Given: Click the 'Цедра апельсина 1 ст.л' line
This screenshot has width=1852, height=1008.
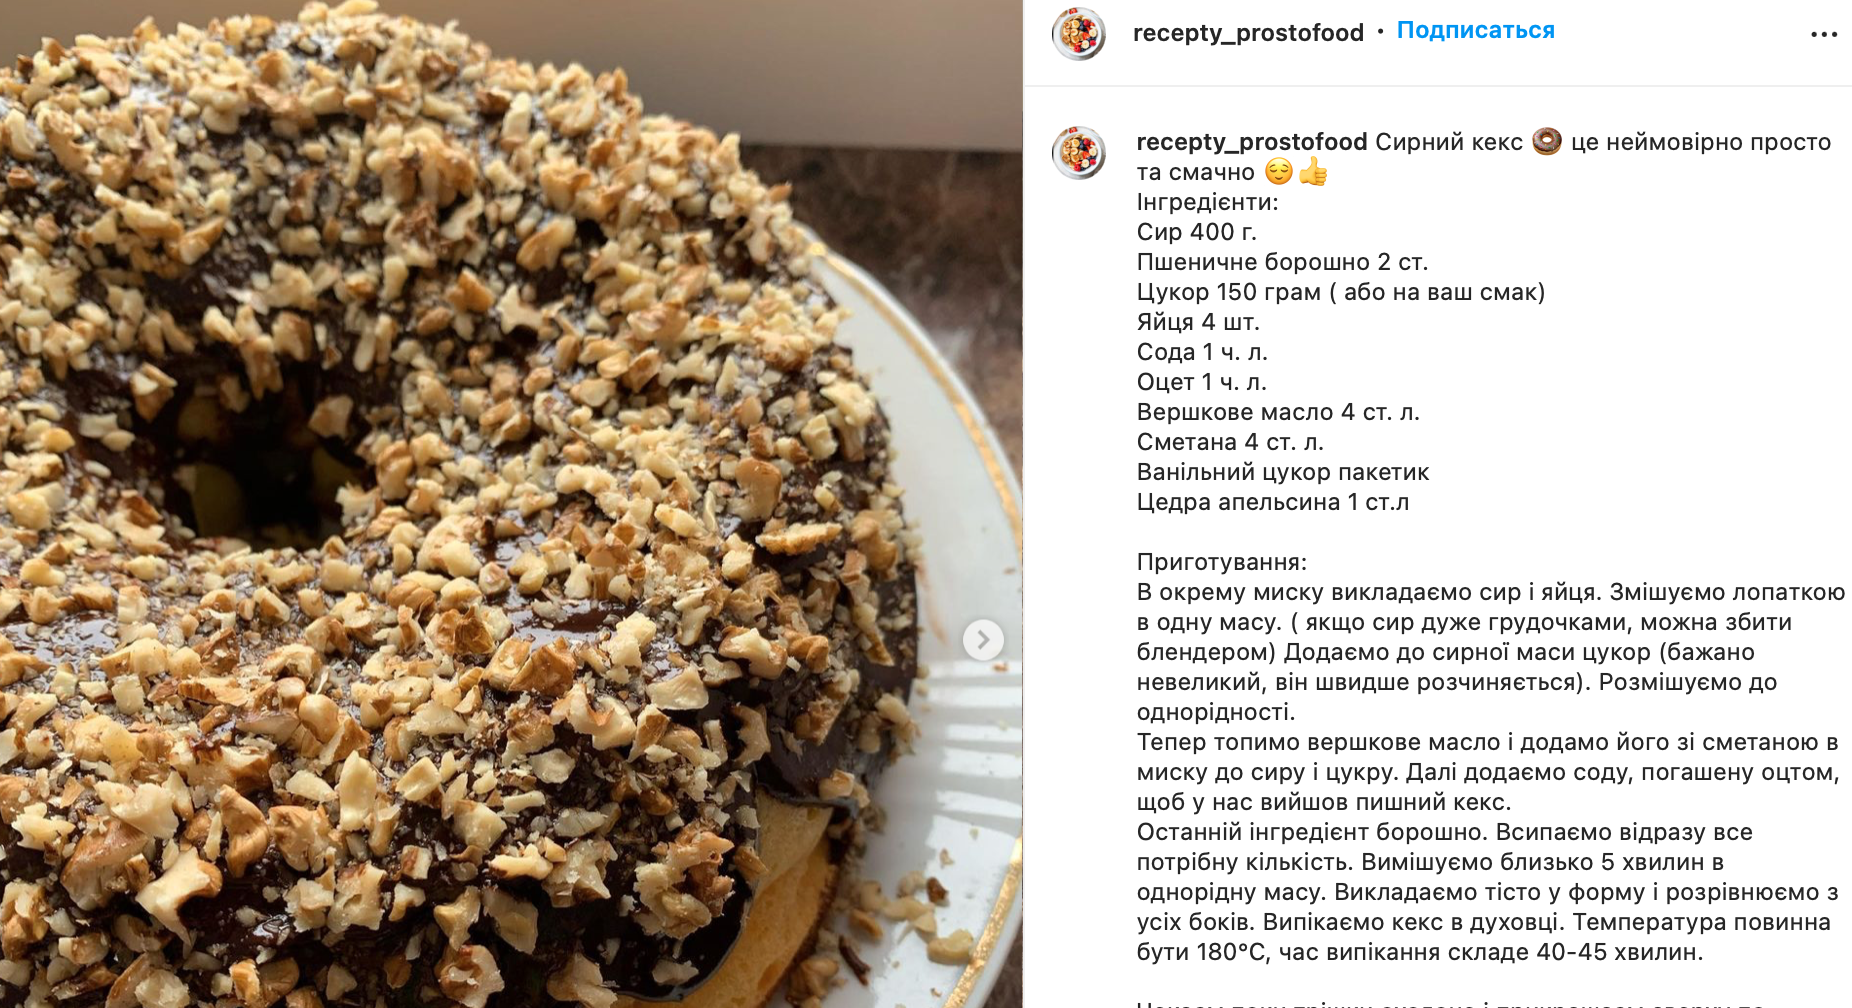Looking at the screenshot, I should click(x=1273, y=502).
